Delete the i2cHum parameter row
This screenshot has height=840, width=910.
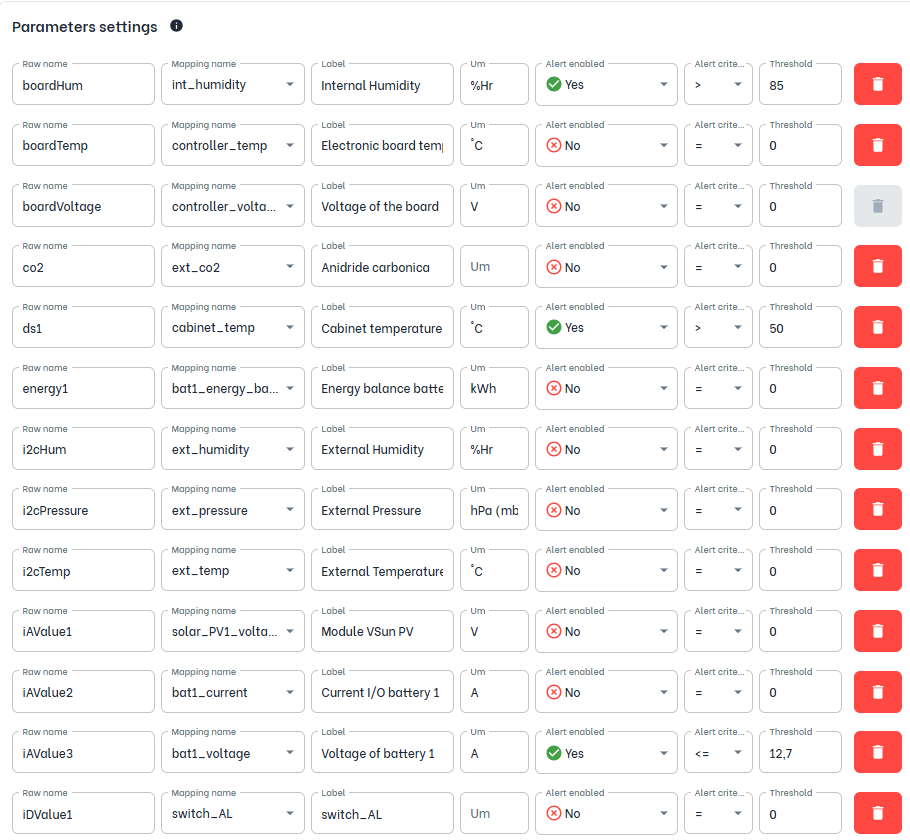[877, 448]
